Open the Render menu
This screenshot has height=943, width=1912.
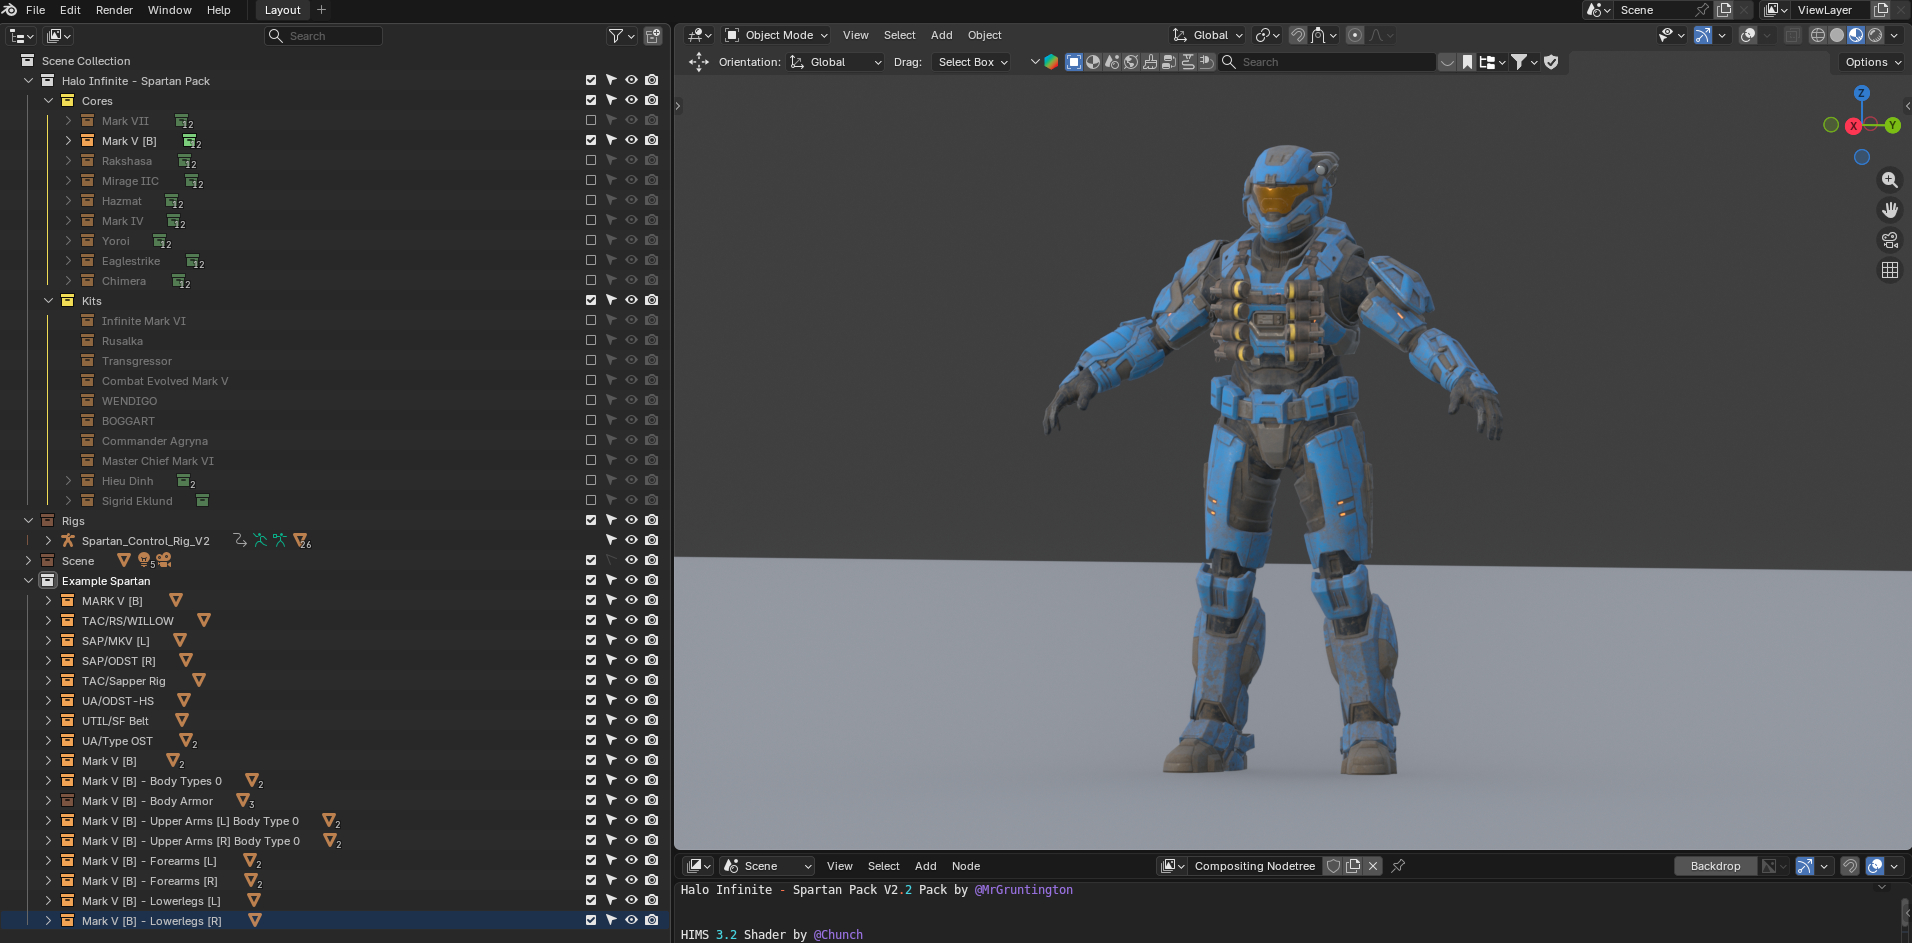114,10
